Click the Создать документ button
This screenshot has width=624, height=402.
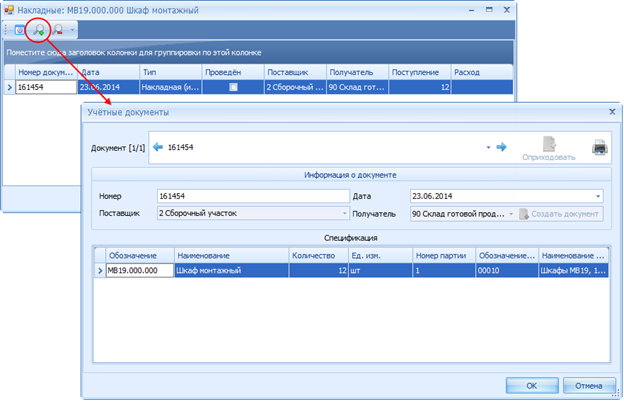560,214
